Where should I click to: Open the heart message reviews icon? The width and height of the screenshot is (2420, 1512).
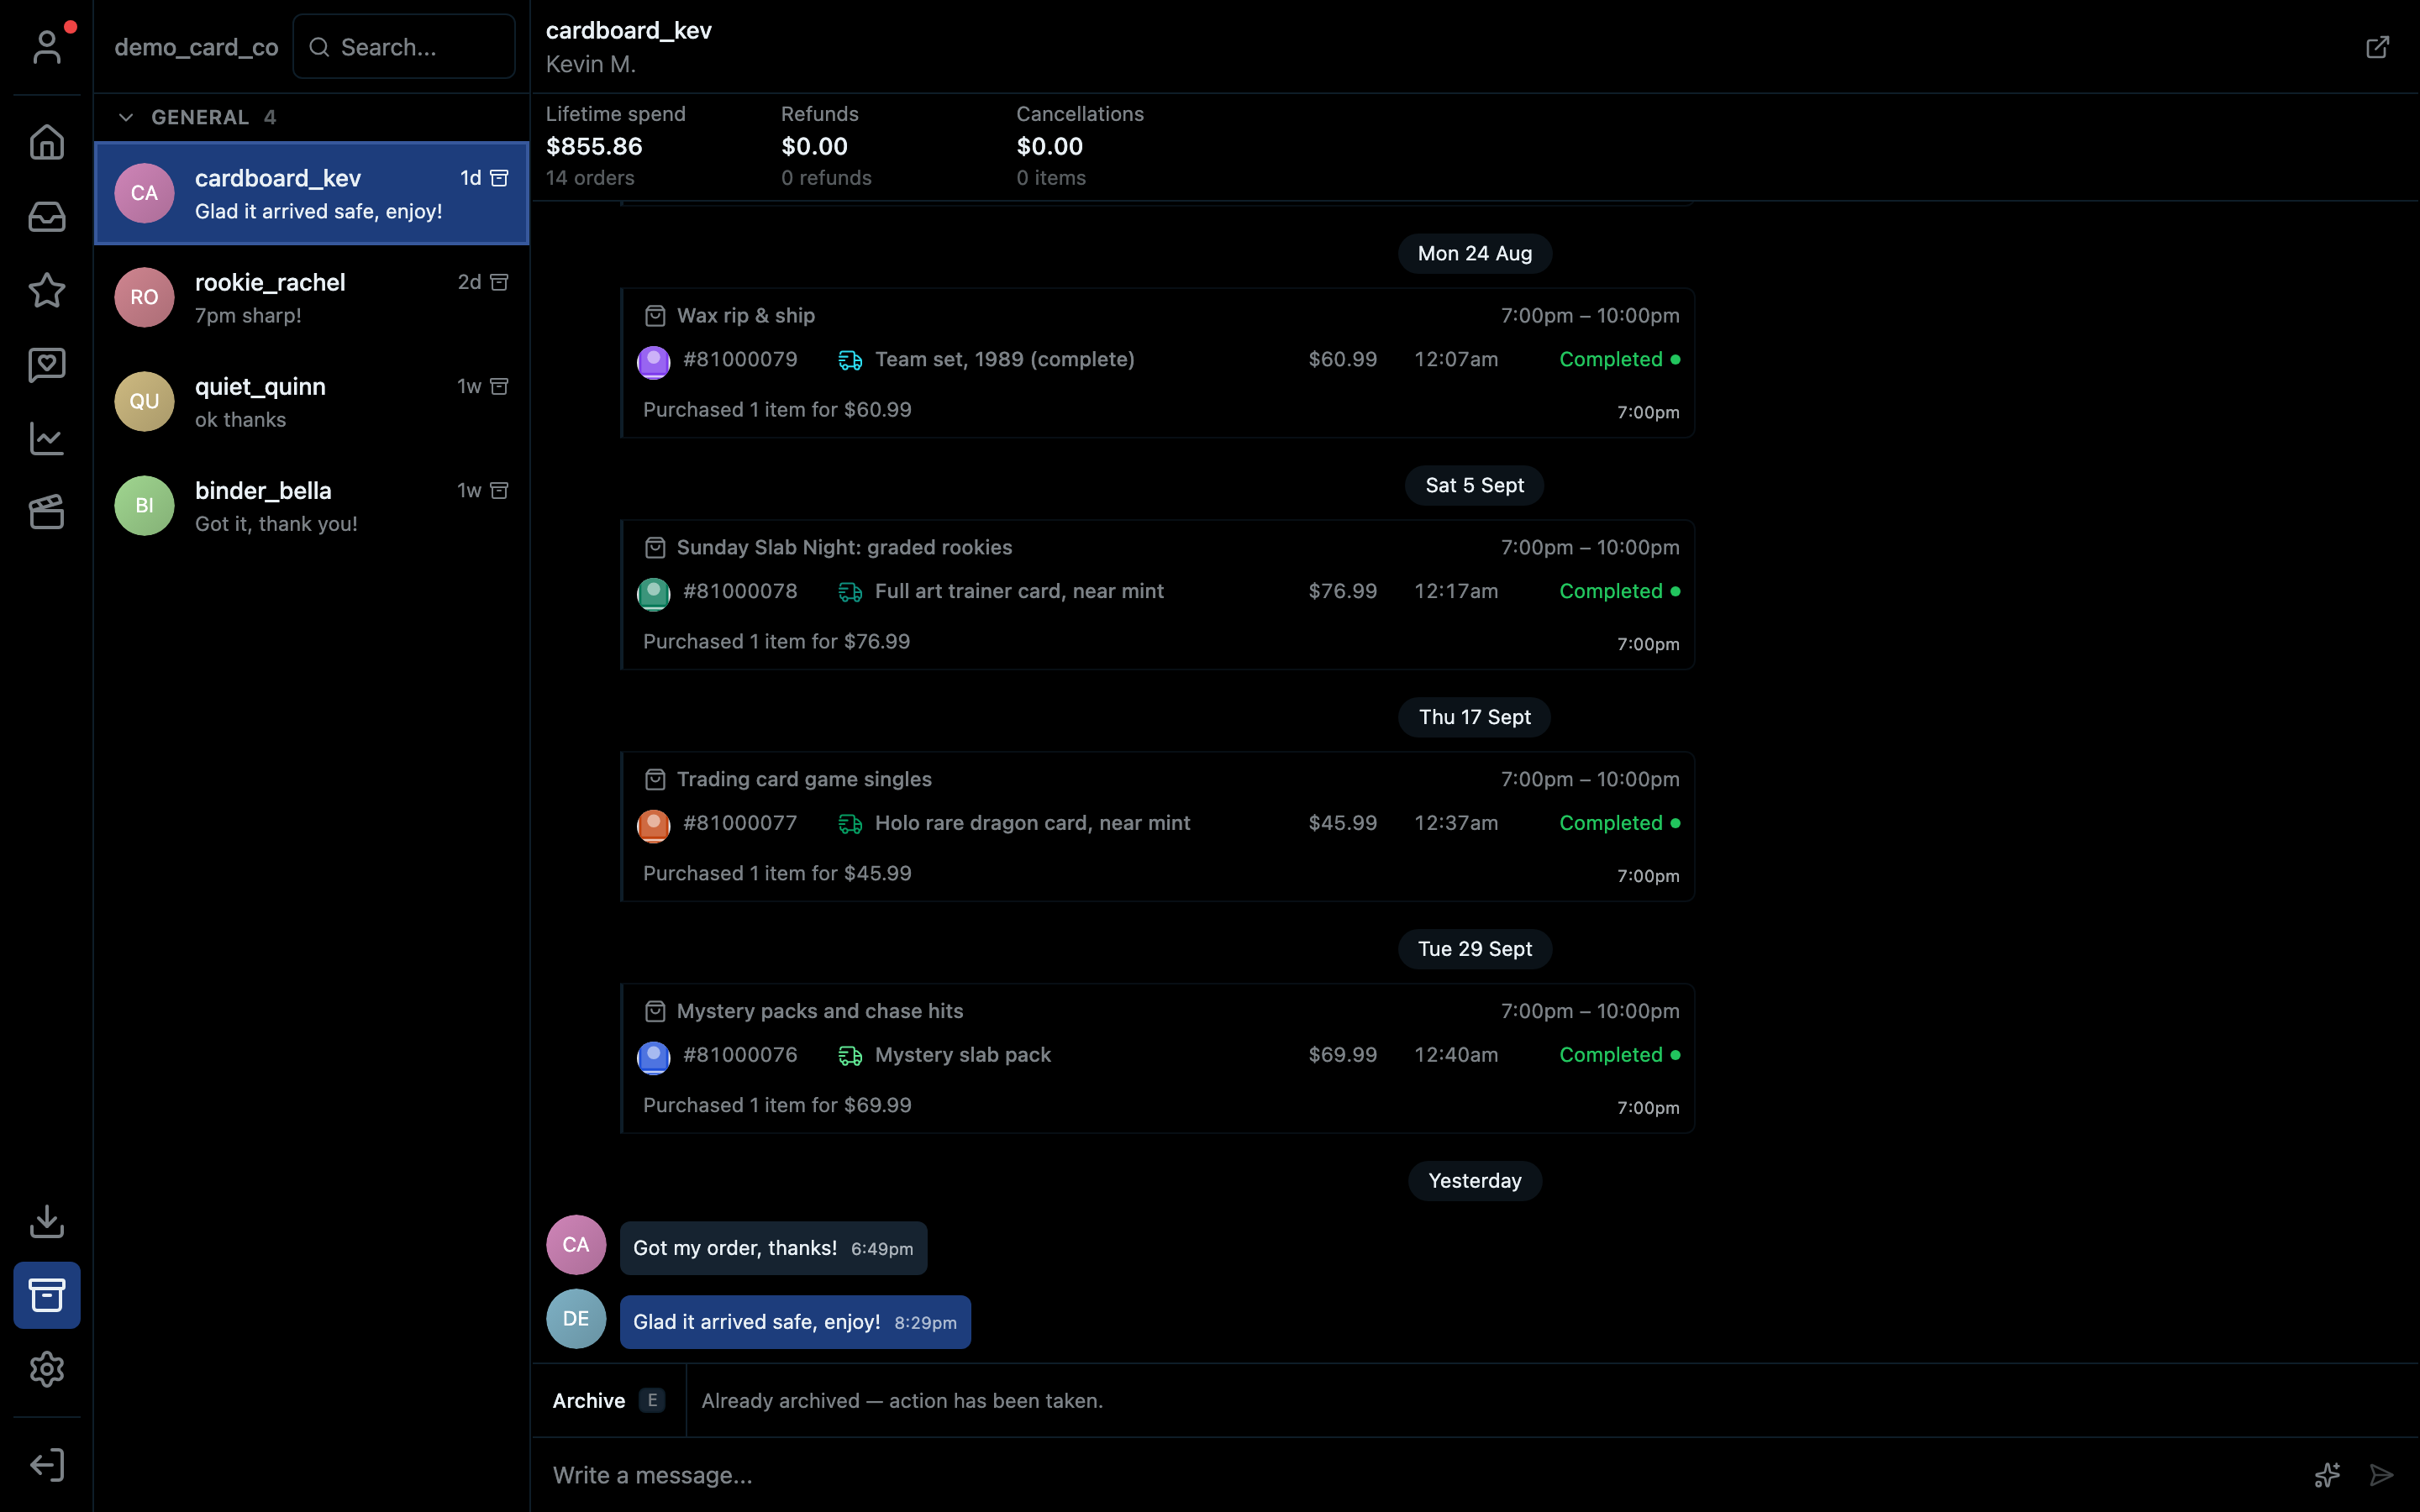point(47,364)
